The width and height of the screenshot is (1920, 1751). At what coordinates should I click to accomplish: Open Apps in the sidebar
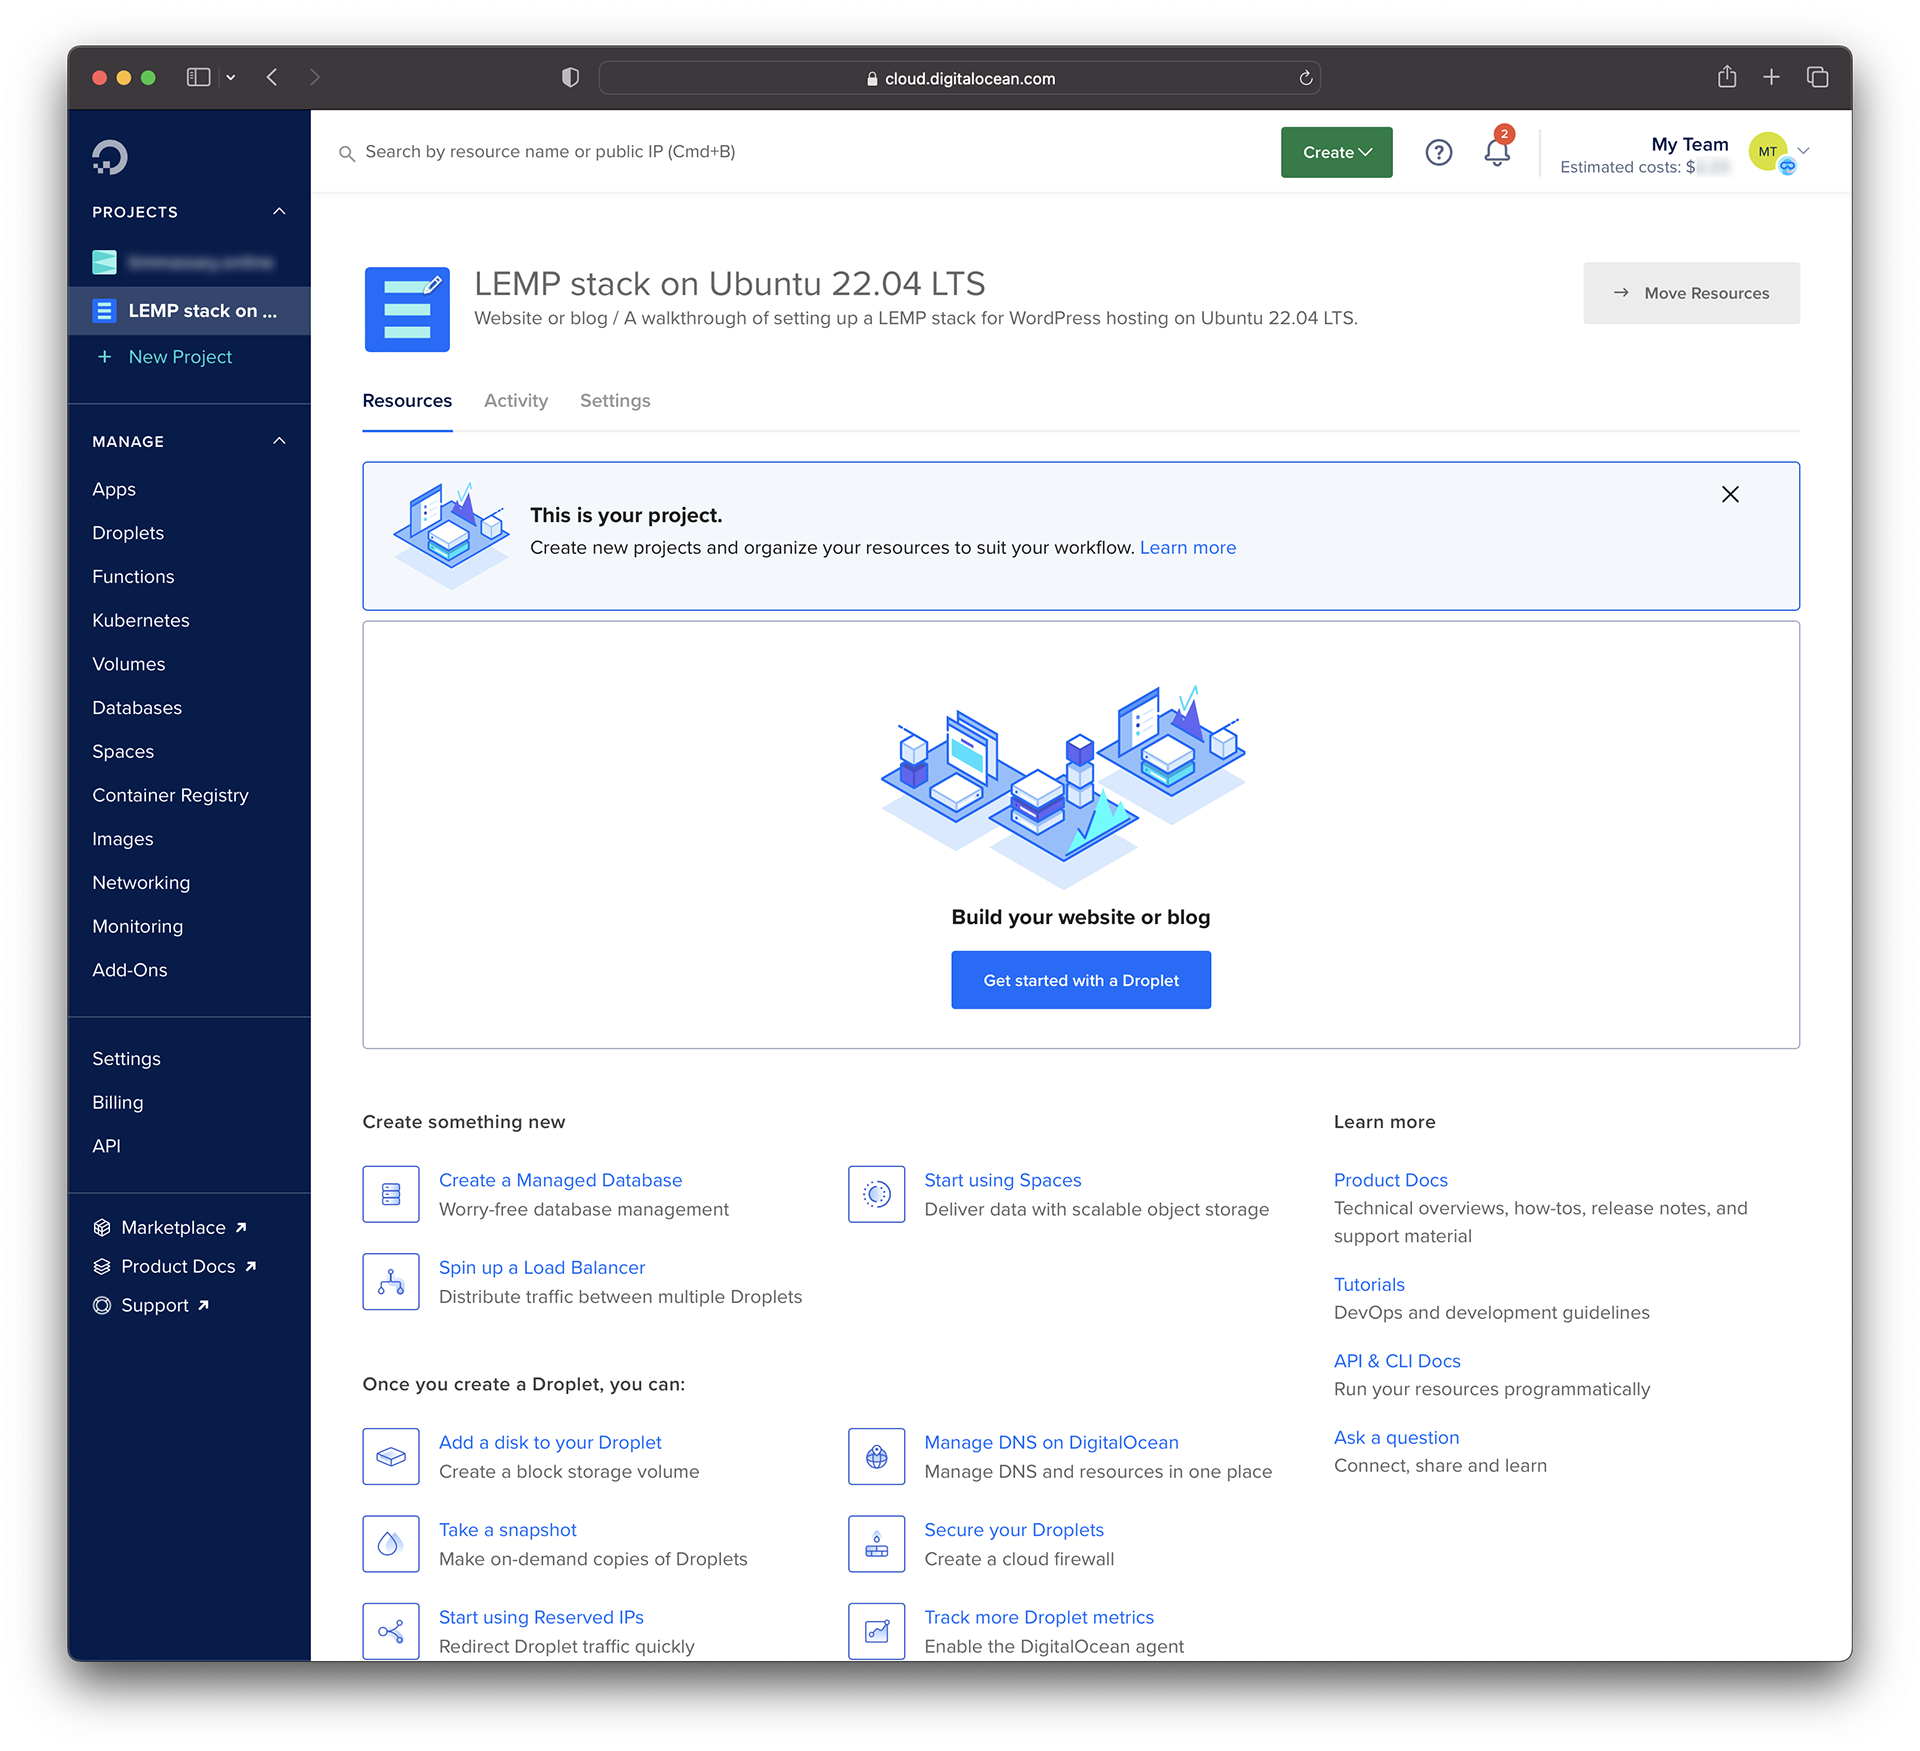114,489
